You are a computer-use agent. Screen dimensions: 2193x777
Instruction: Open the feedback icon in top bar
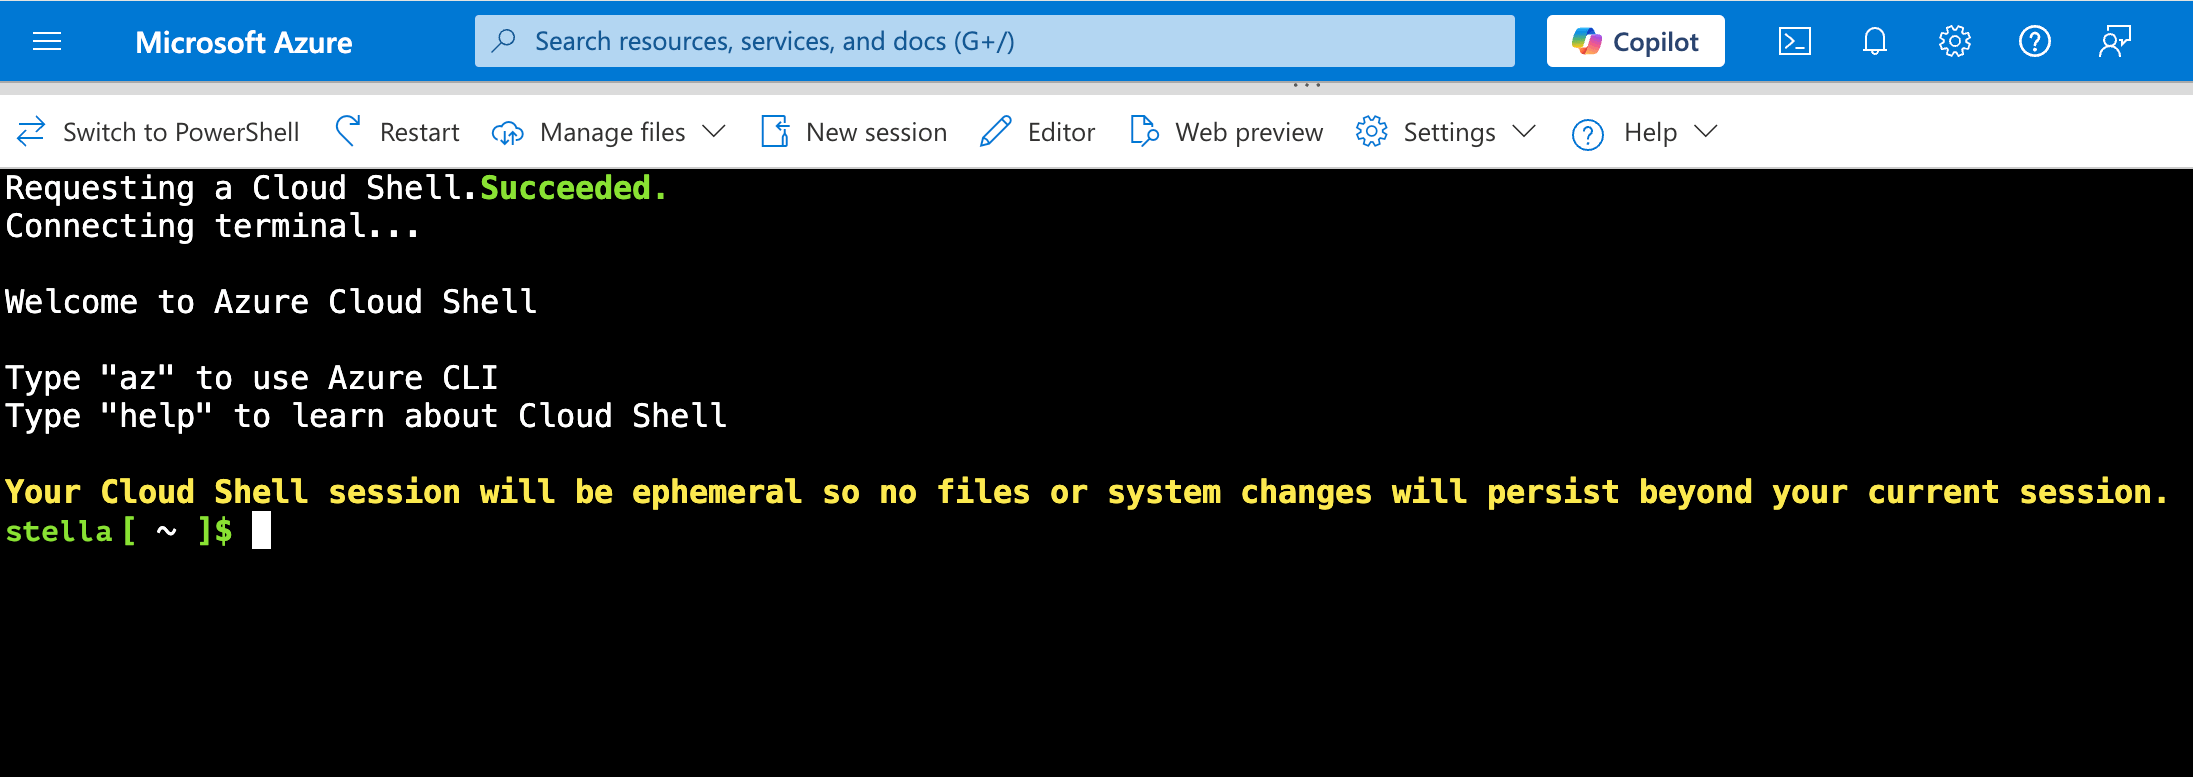click(x=2115, y=41)
